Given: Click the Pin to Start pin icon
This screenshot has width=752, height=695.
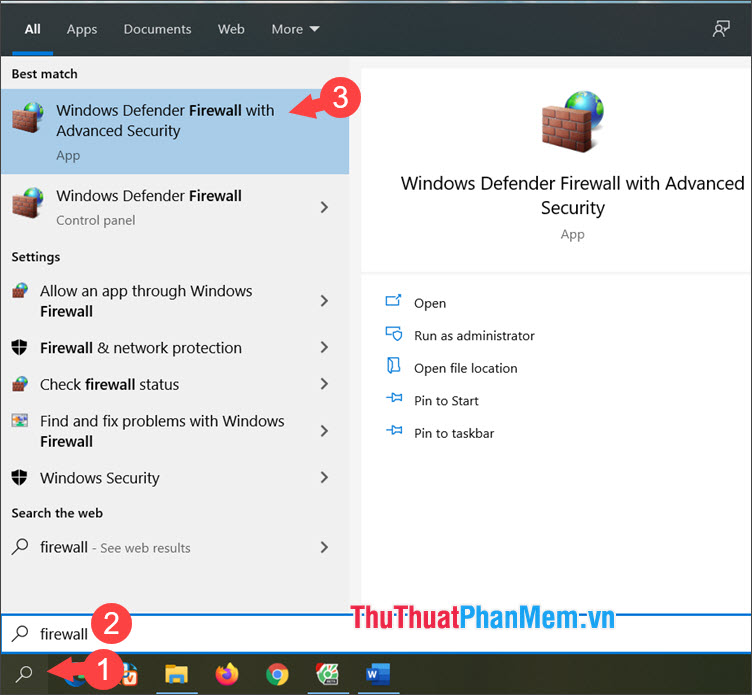Looking at the screenshot, I should pyautogui.click(x=394, y=398).
